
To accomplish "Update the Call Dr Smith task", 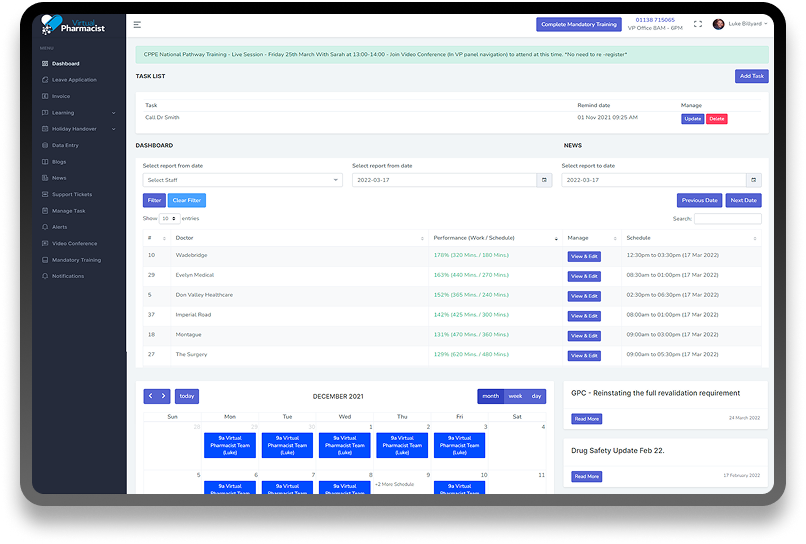I will point(692,119).
